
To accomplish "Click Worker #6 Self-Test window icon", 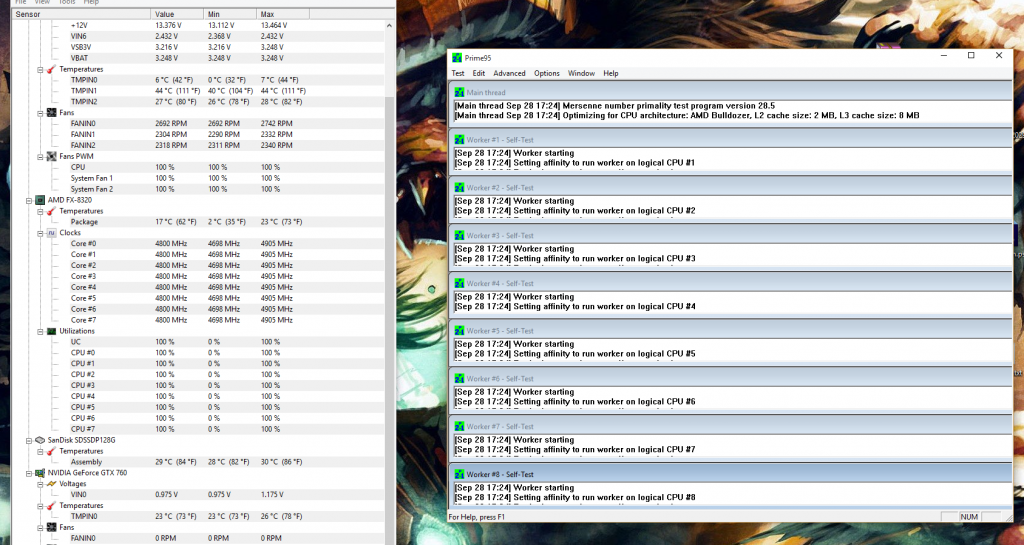I will pos(459,379).
